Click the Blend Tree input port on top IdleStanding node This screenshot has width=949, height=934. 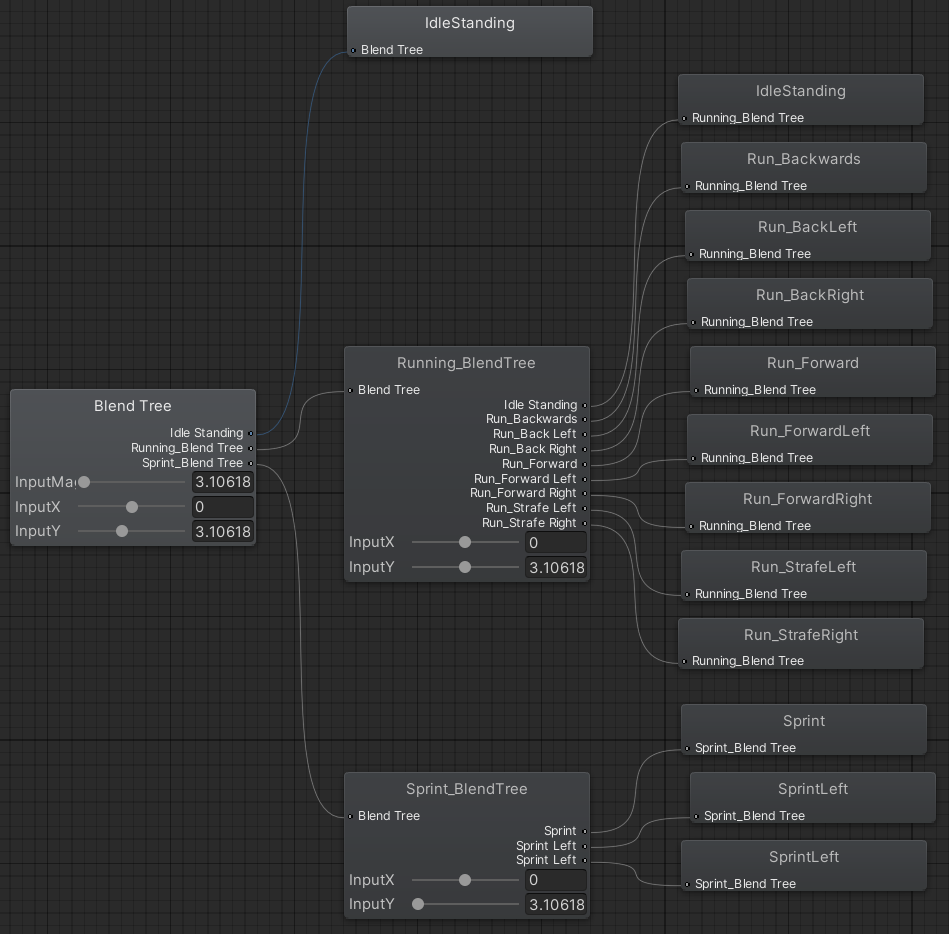click(x=354, y=50)
